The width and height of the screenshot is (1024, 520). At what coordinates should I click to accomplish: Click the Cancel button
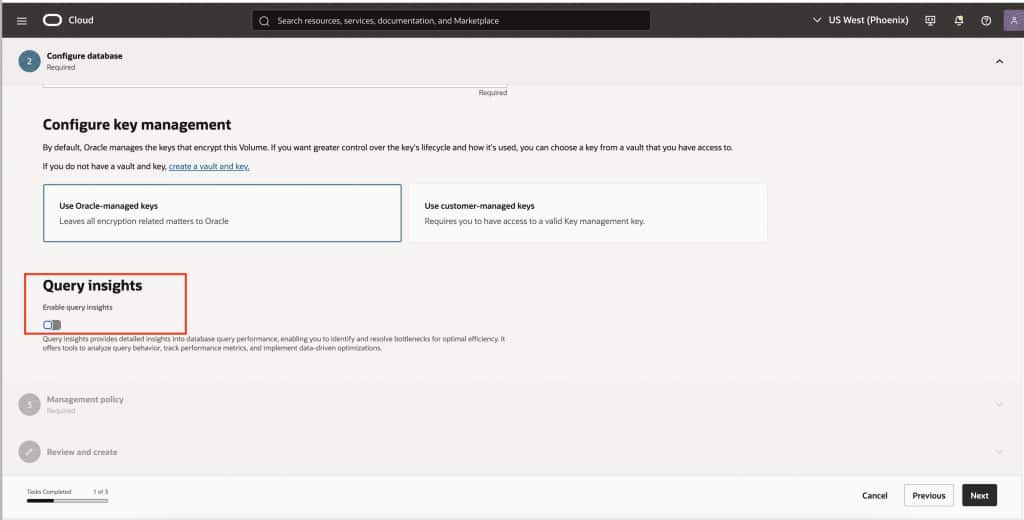(x=874, y=496)
